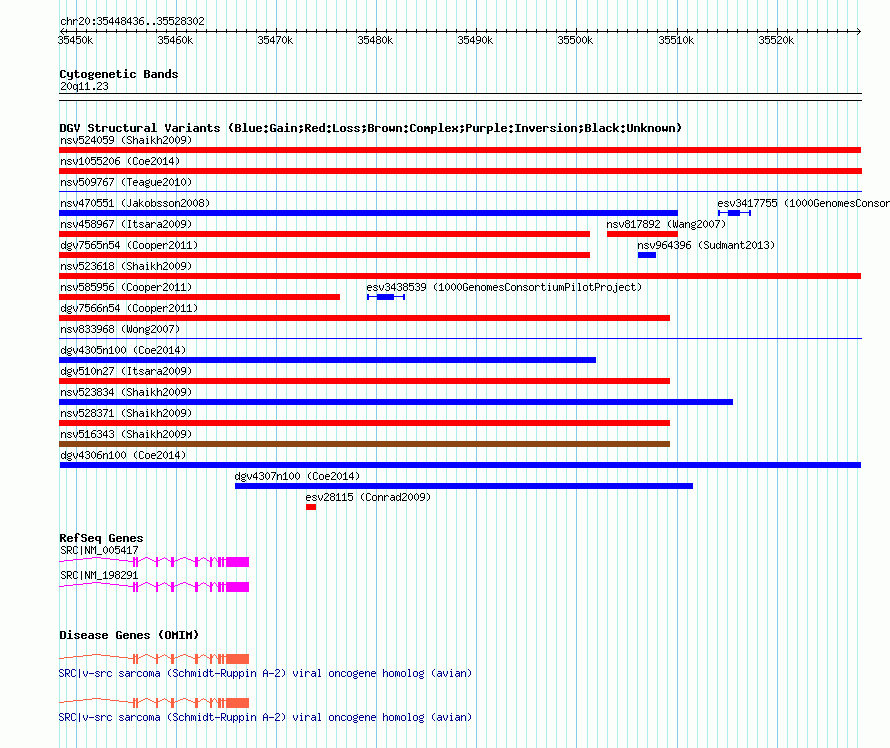Open the nsv509767 (Teague2010) variant label
Viewport: 890px width, 748px height.
pos(126,182)
